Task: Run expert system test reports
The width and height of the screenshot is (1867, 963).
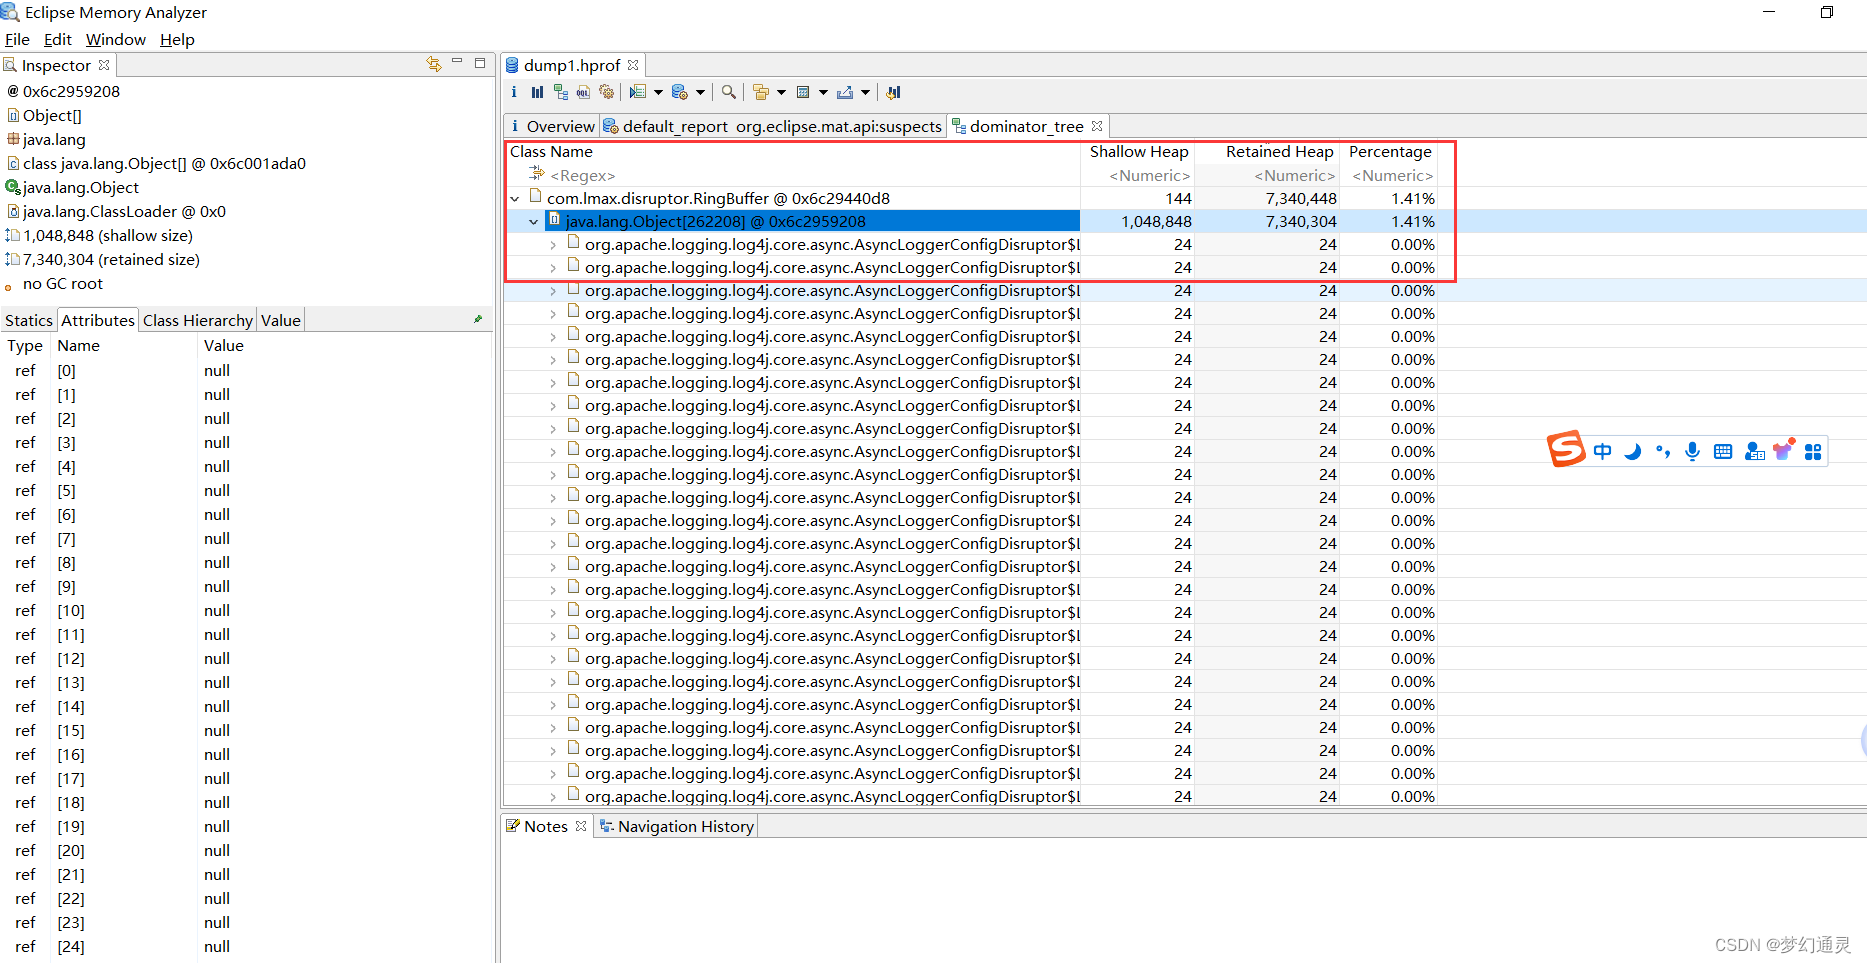Action: [638, 92]
